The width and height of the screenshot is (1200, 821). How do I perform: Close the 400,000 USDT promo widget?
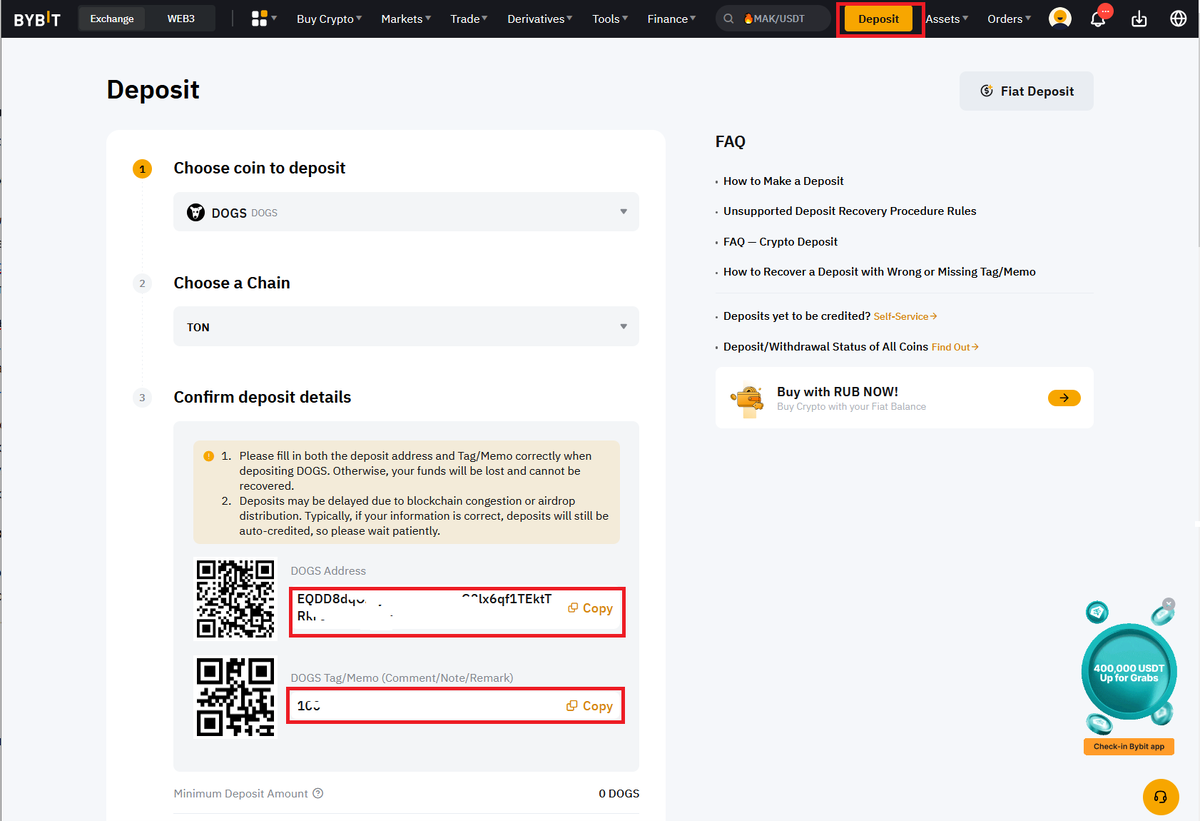coord(1168,605)
